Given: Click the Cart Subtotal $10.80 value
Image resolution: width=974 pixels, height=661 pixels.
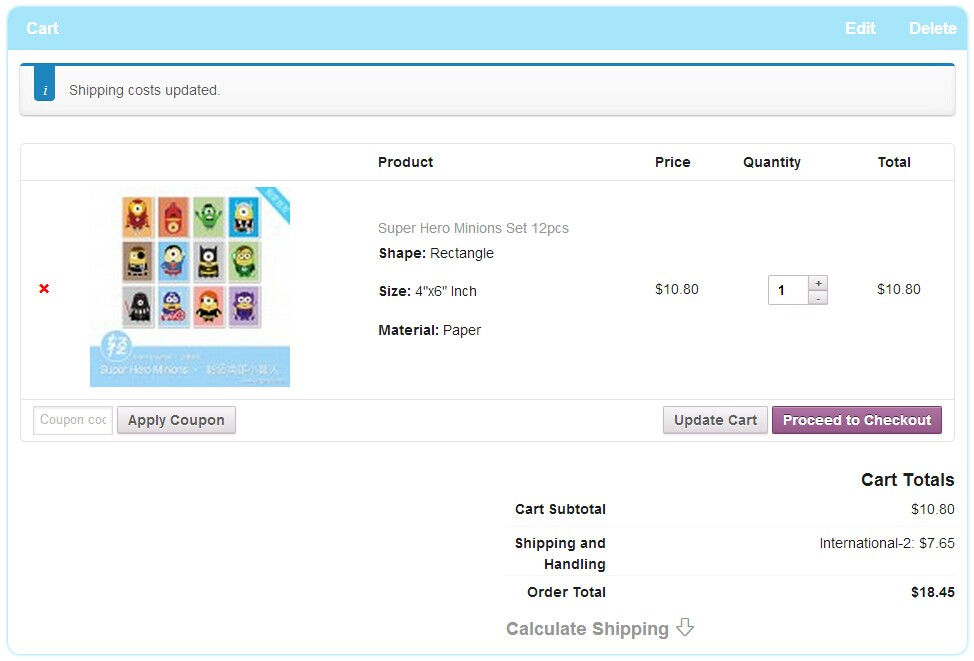Looking at the screenshot, I should (932, 509).
